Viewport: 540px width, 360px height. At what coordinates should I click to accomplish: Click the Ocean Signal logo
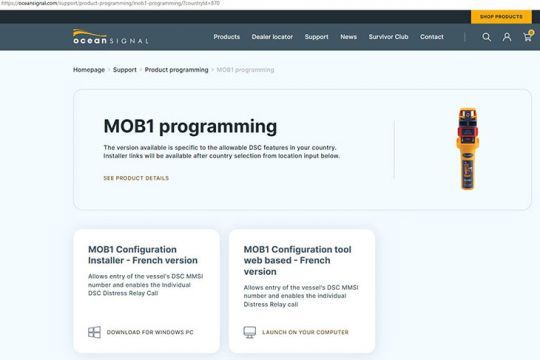[x=111, y=37]
